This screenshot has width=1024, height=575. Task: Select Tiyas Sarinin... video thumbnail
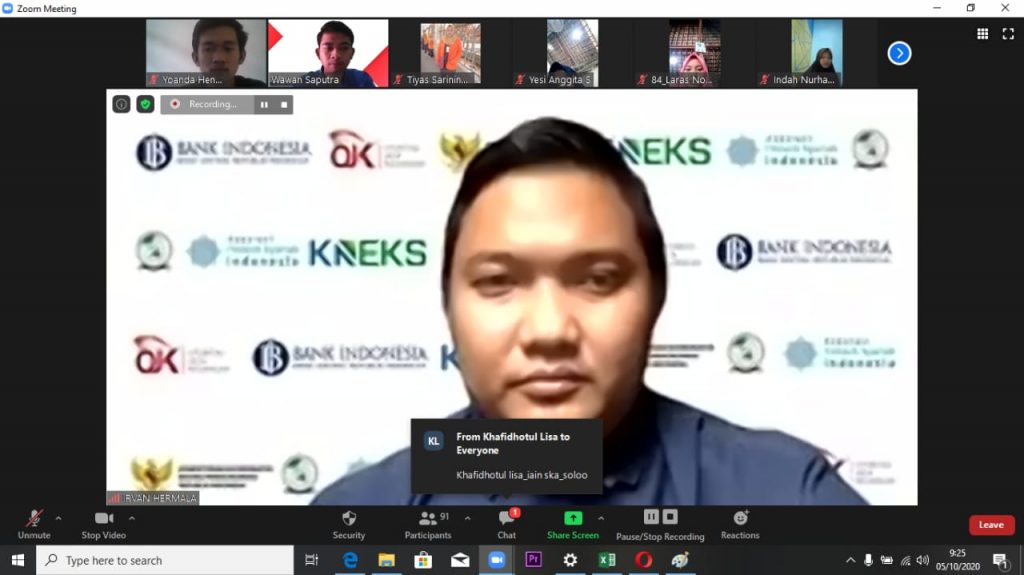pos(450,53)
